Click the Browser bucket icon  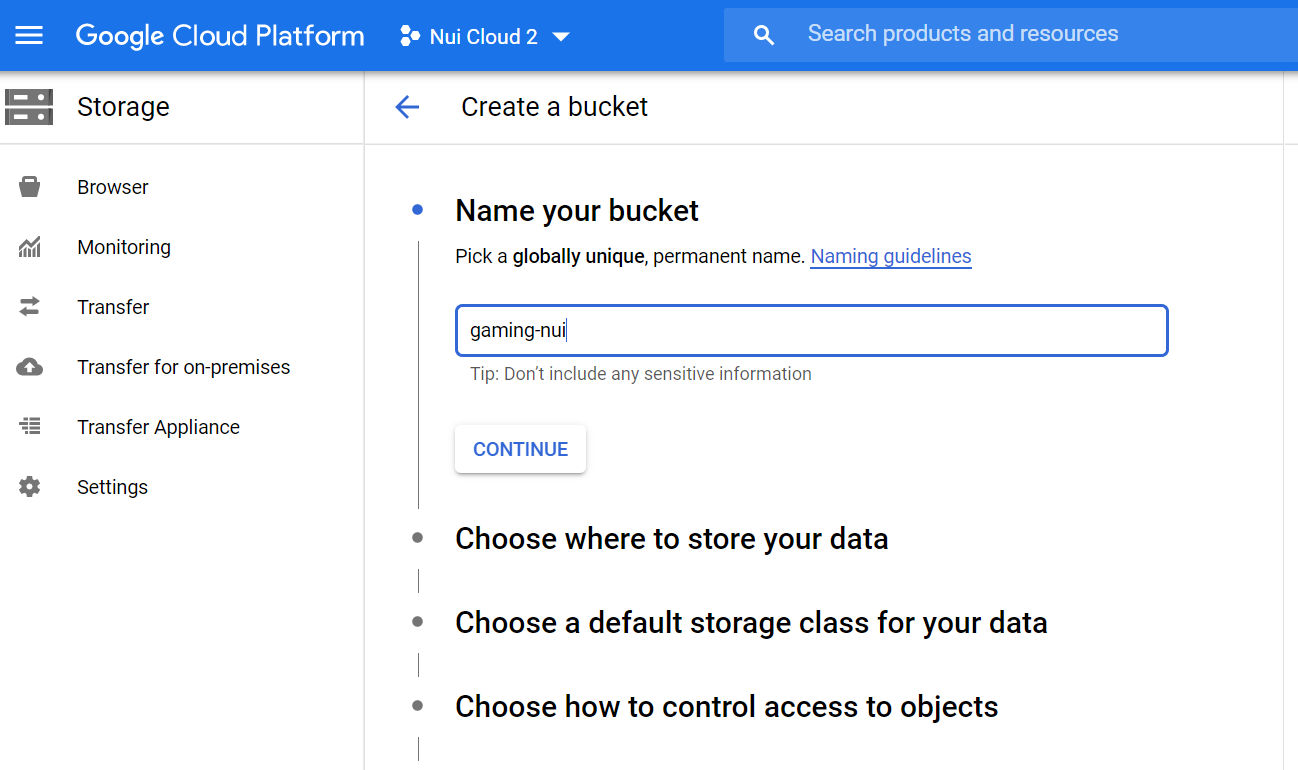point(30,187)
